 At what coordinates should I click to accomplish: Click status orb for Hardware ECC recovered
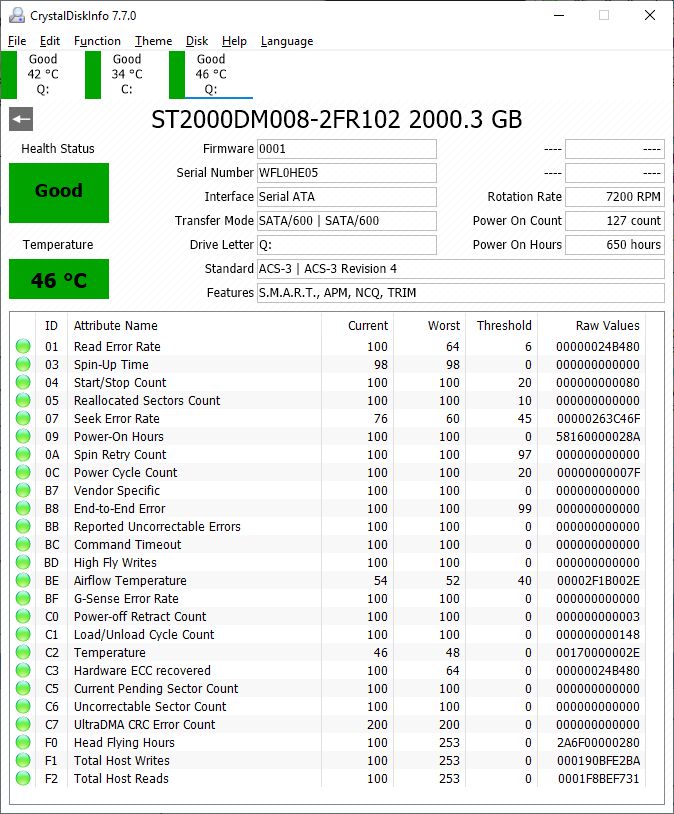click(x=23, y=670)
